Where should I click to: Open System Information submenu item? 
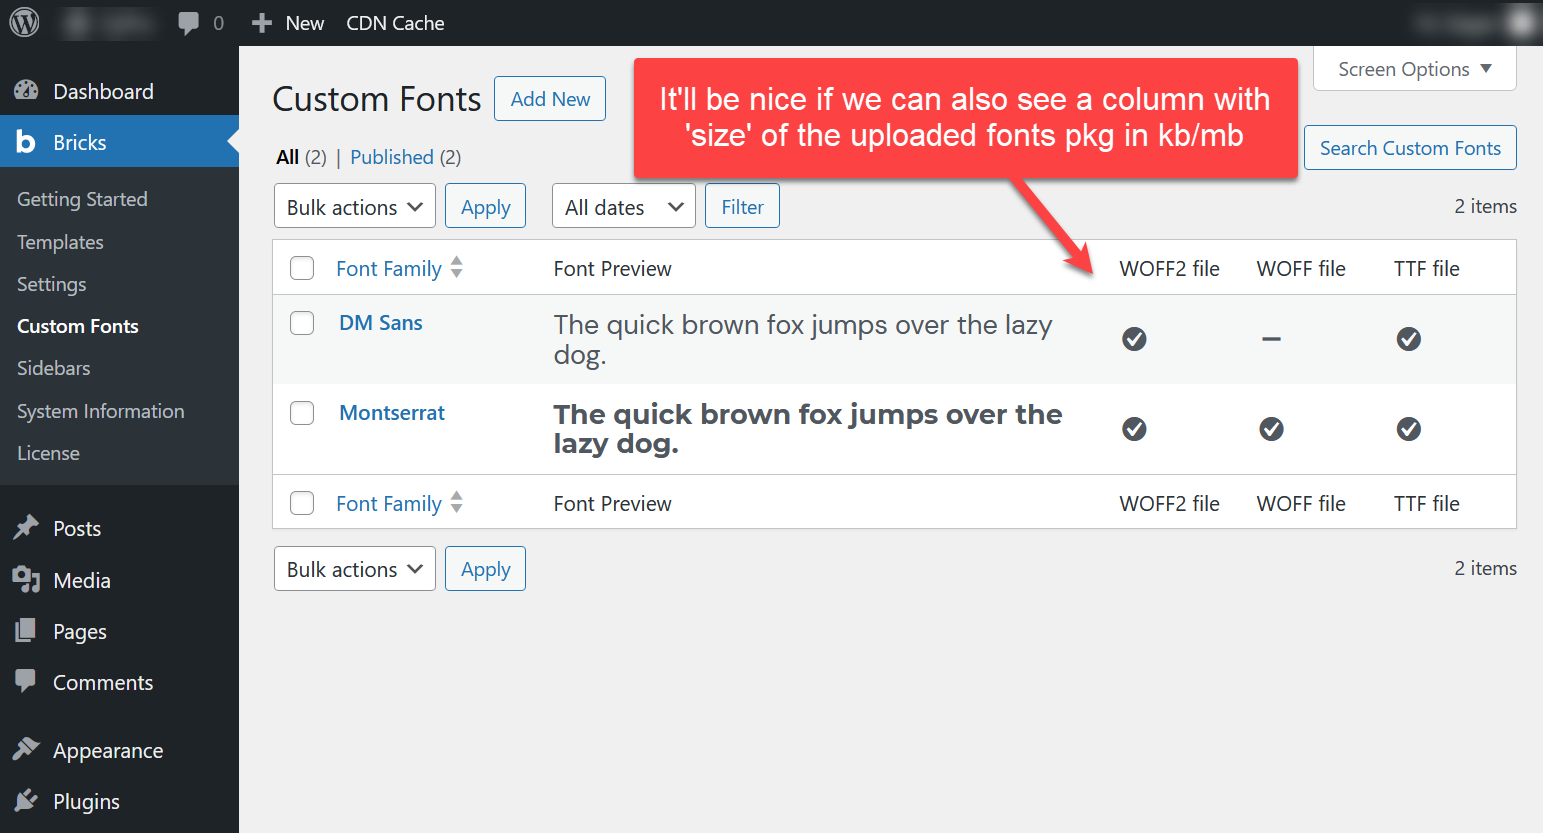coord(101,411)
